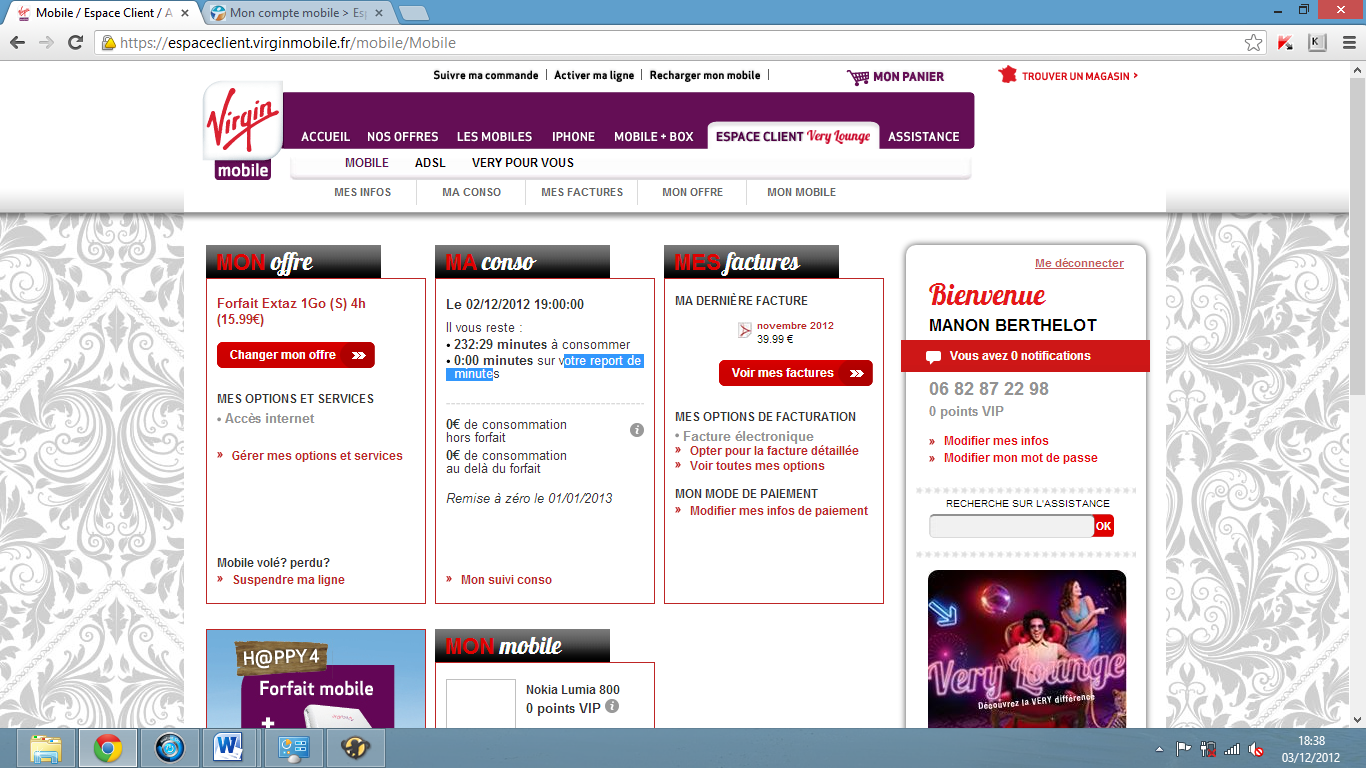Show hidden system tray icons
This screenshot has height=768, width=1366.
point(1159,749)
